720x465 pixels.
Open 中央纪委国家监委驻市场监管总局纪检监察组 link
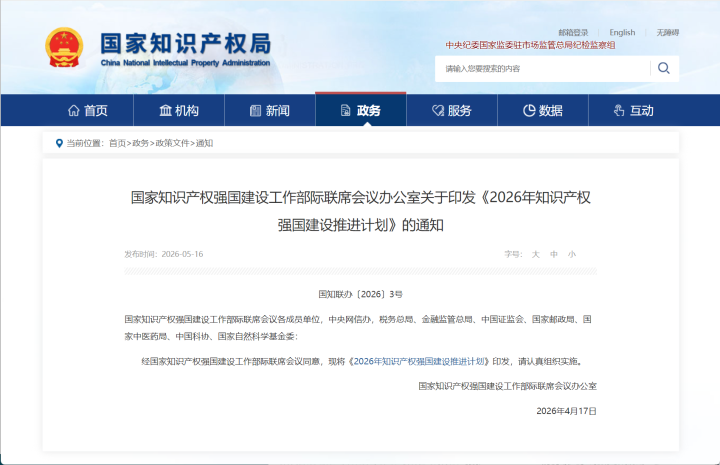click(530, 45)
